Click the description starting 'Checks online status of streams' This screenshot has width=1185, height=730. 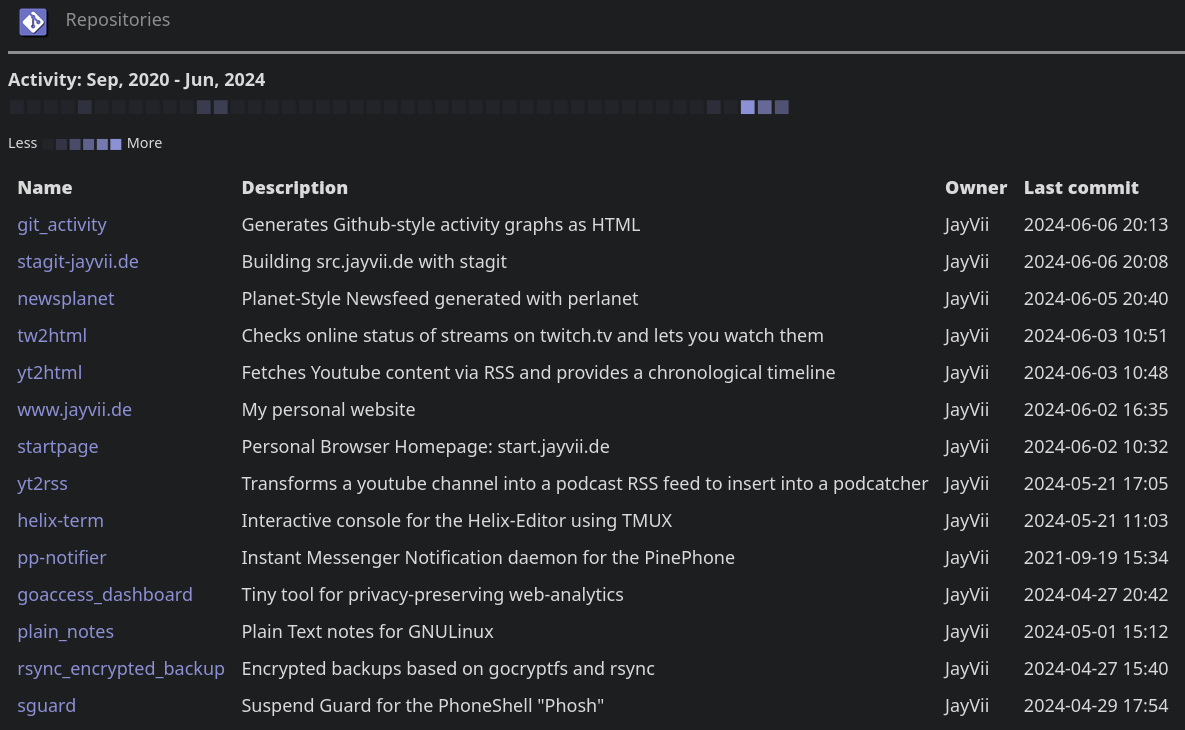(x=533, y=336)
